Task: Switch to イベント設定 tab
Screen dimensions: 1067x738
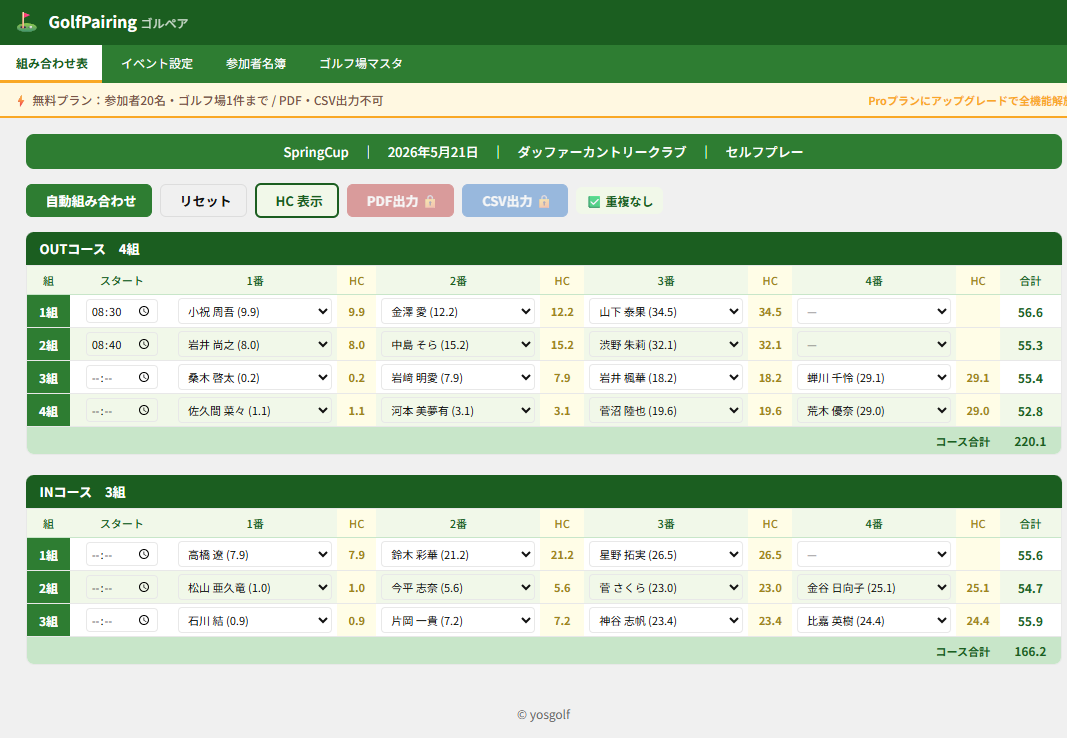Action: [x=157, y=64]
